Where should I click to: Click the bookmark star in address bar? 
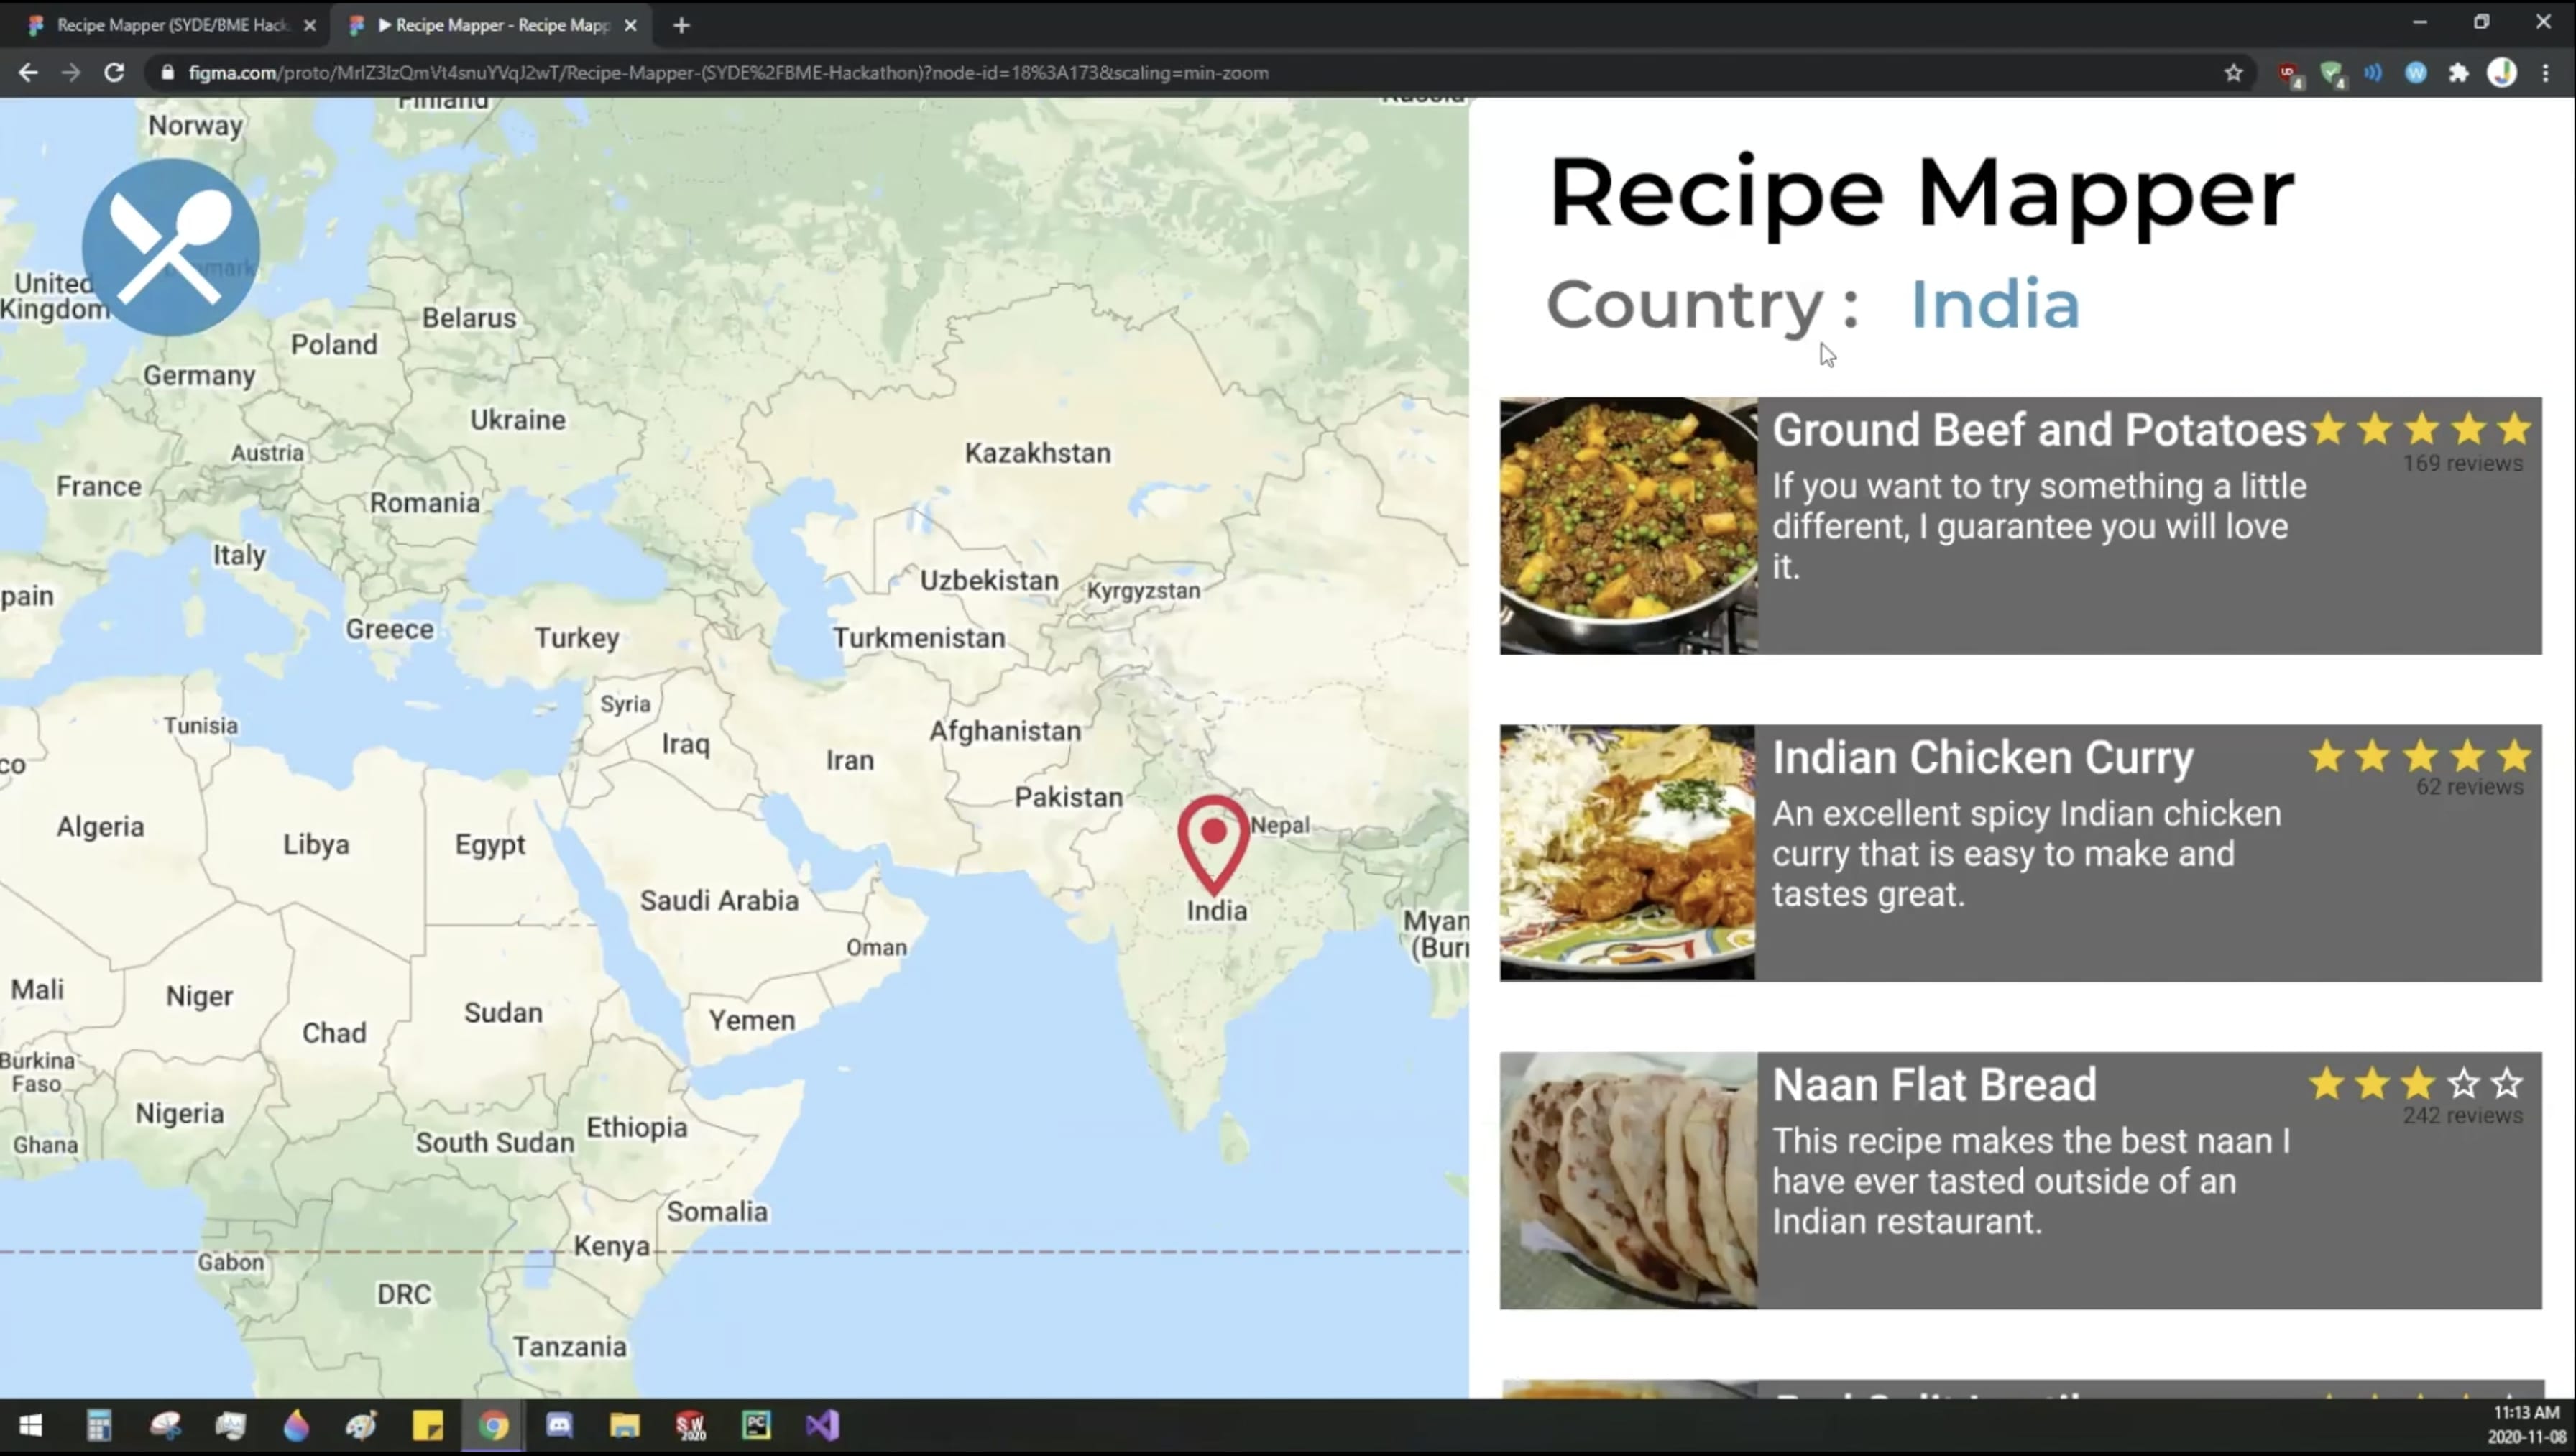[2233, 73]
